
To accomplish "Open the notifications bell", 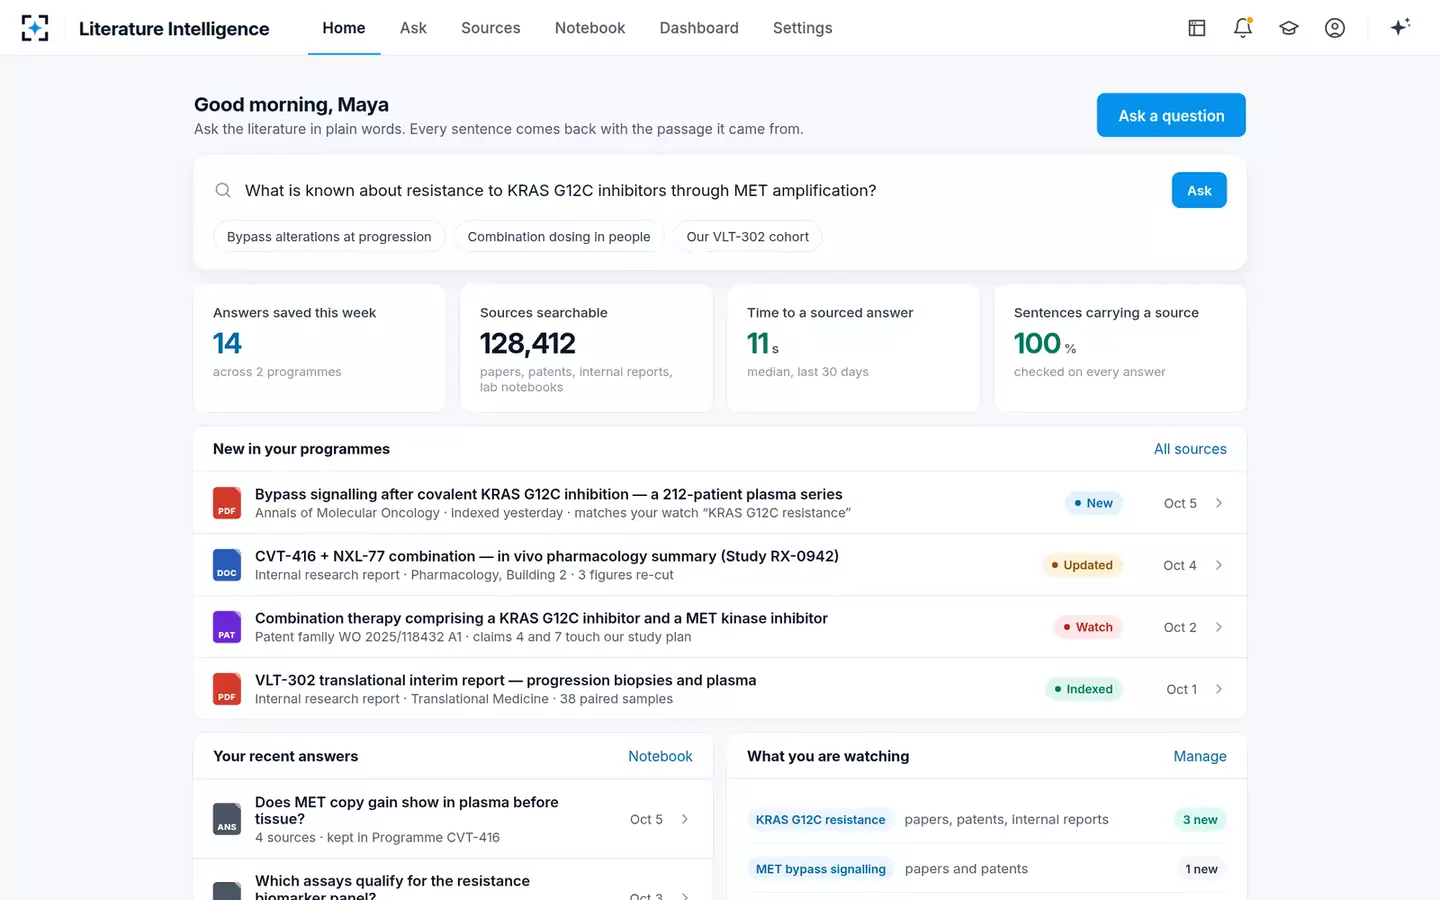I will pos(1243,28).
